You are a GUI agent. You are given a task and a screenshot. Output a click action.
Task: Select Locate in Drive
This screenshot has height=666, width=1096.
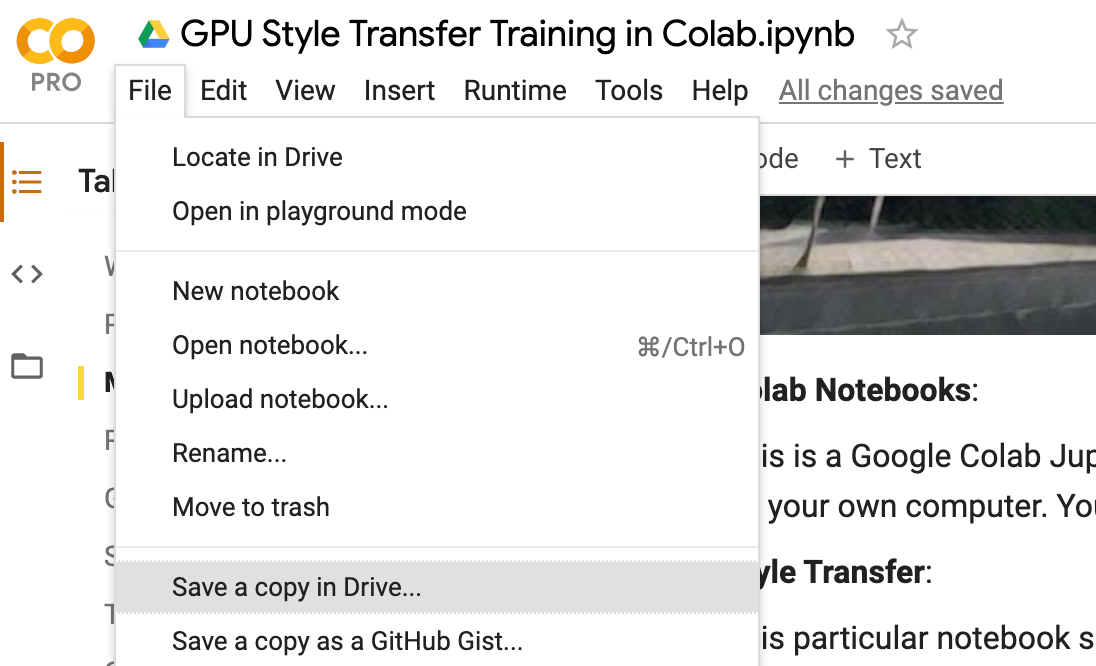[x=257, y=157]
